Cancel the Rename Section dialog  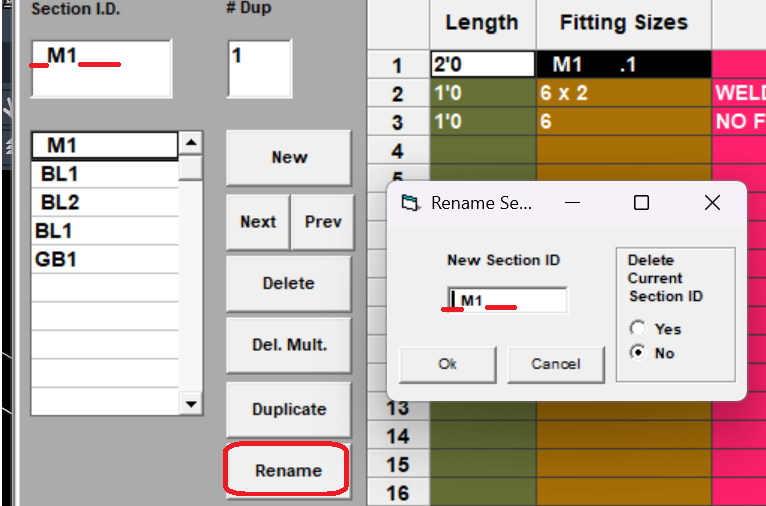[x=556, y=364]
